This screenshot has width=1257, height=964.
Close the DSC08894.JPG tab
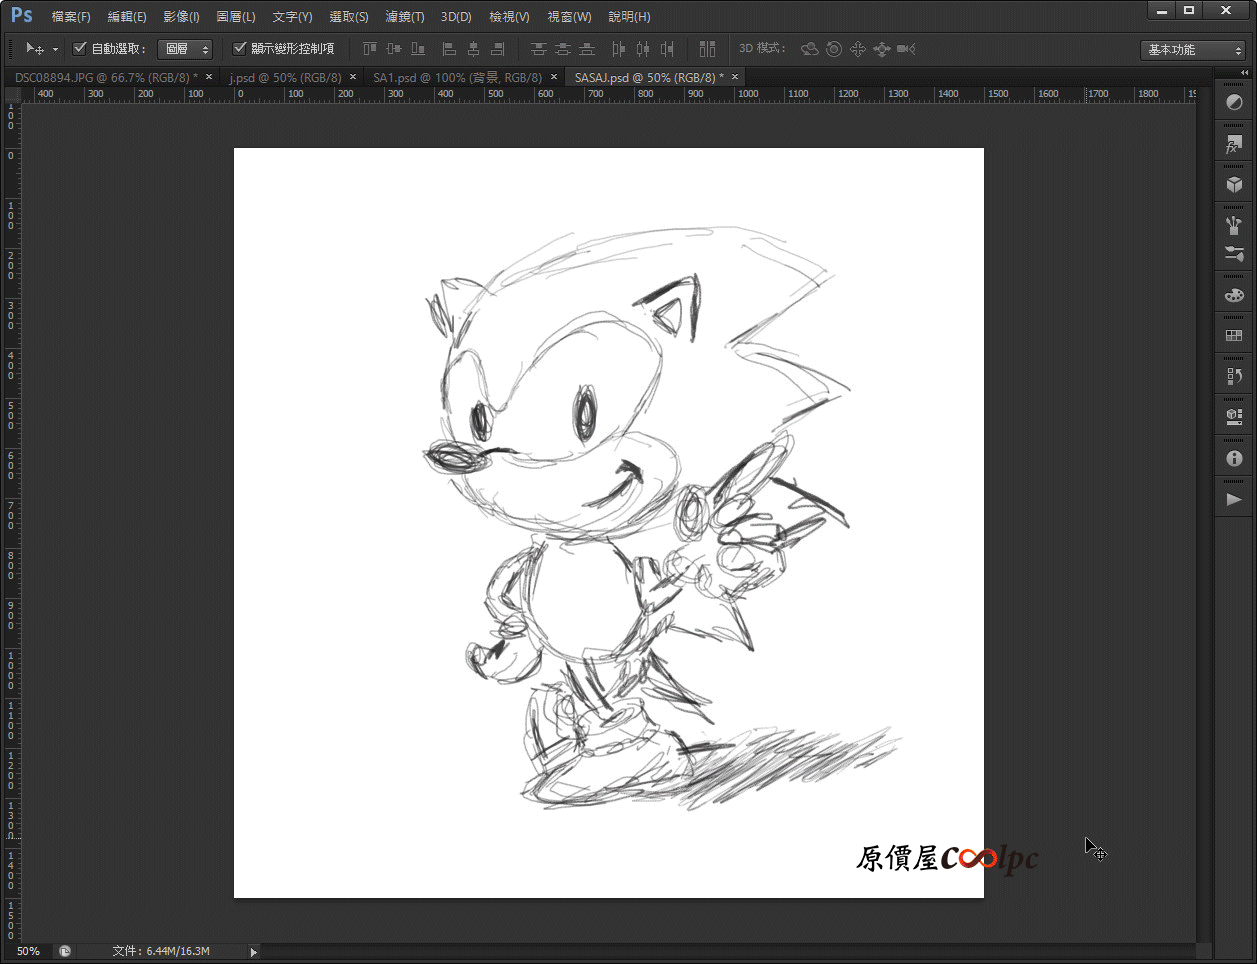[x=209, y=77]
